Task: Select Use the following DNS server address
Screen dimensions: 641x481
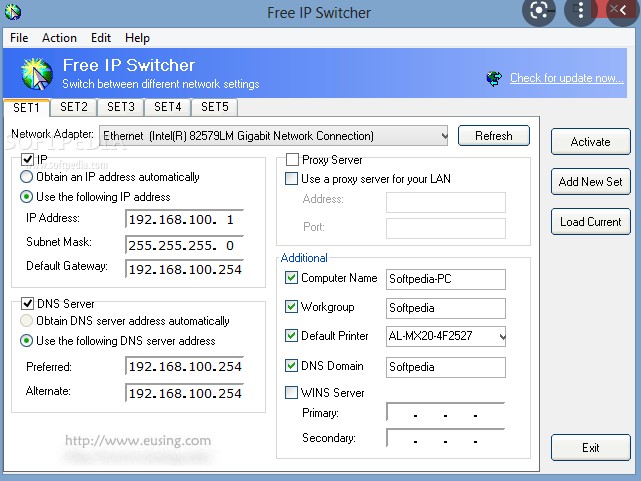Action: coord(26,341)
